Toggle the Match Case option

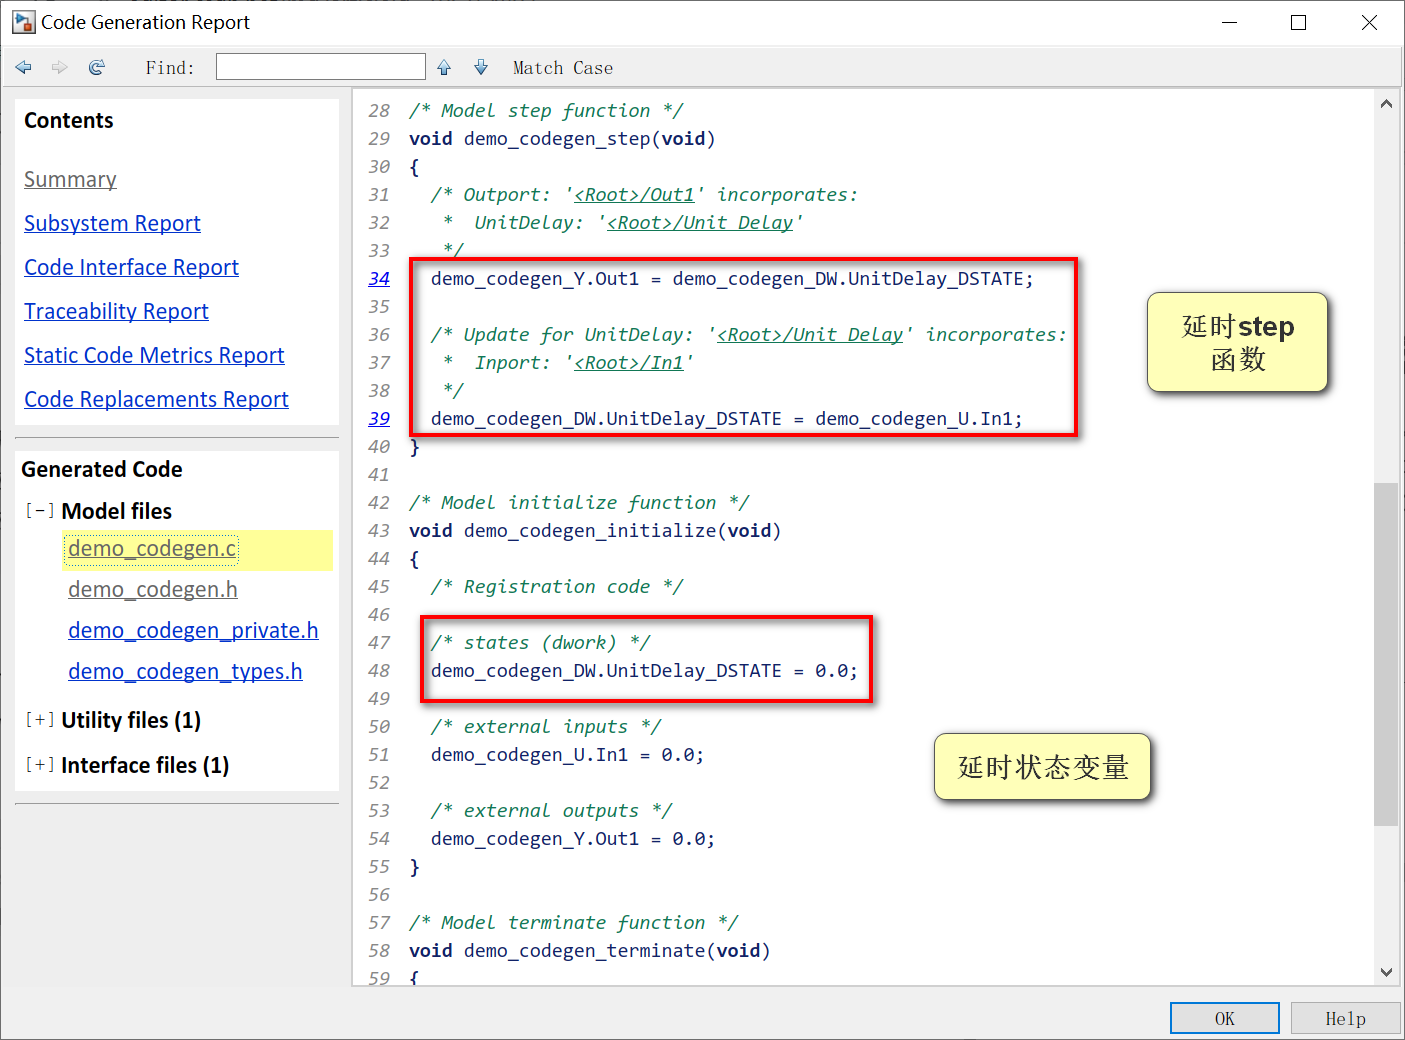[563, 68]
